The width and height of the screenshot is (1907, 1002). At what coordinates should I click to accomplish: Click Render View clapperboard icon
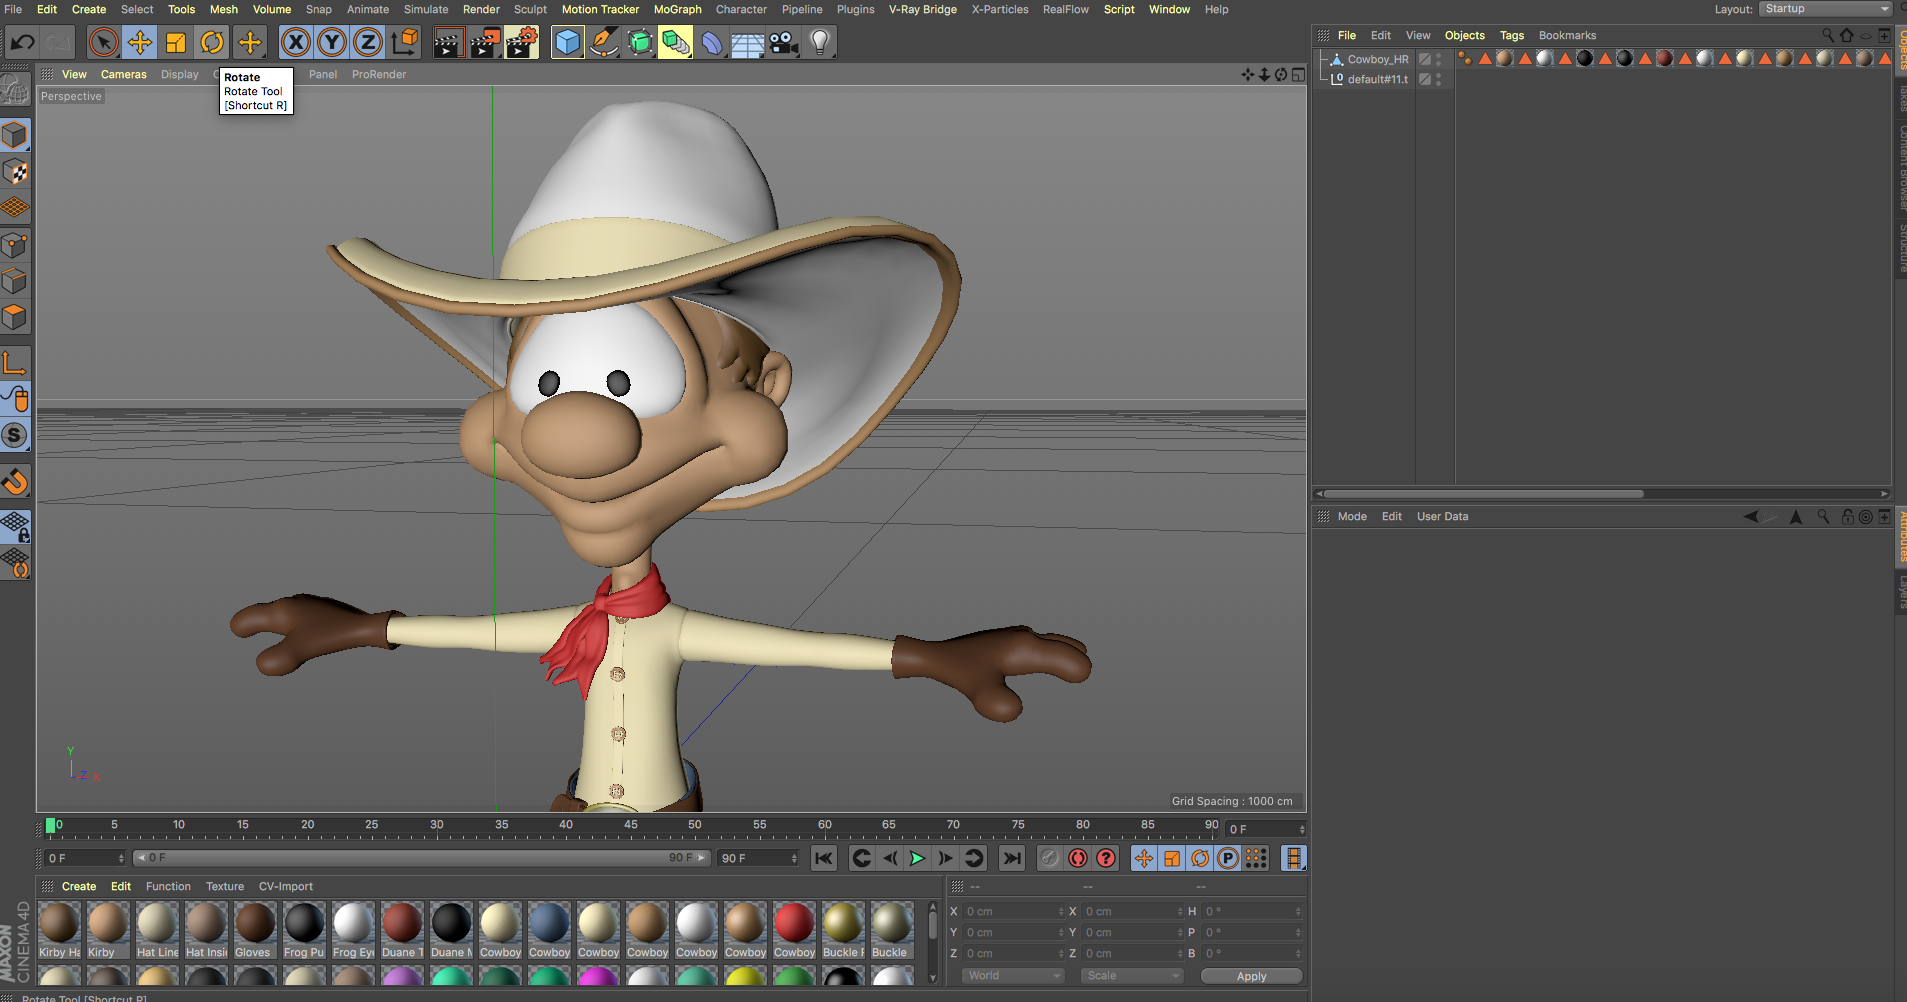pos(448,42)
